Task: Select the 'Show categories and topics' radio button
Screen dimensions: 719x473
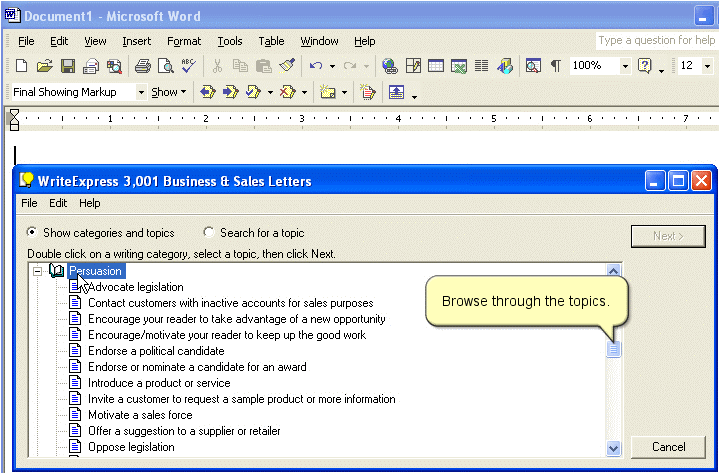Action: pyautogui.click(x=32, y=232)
